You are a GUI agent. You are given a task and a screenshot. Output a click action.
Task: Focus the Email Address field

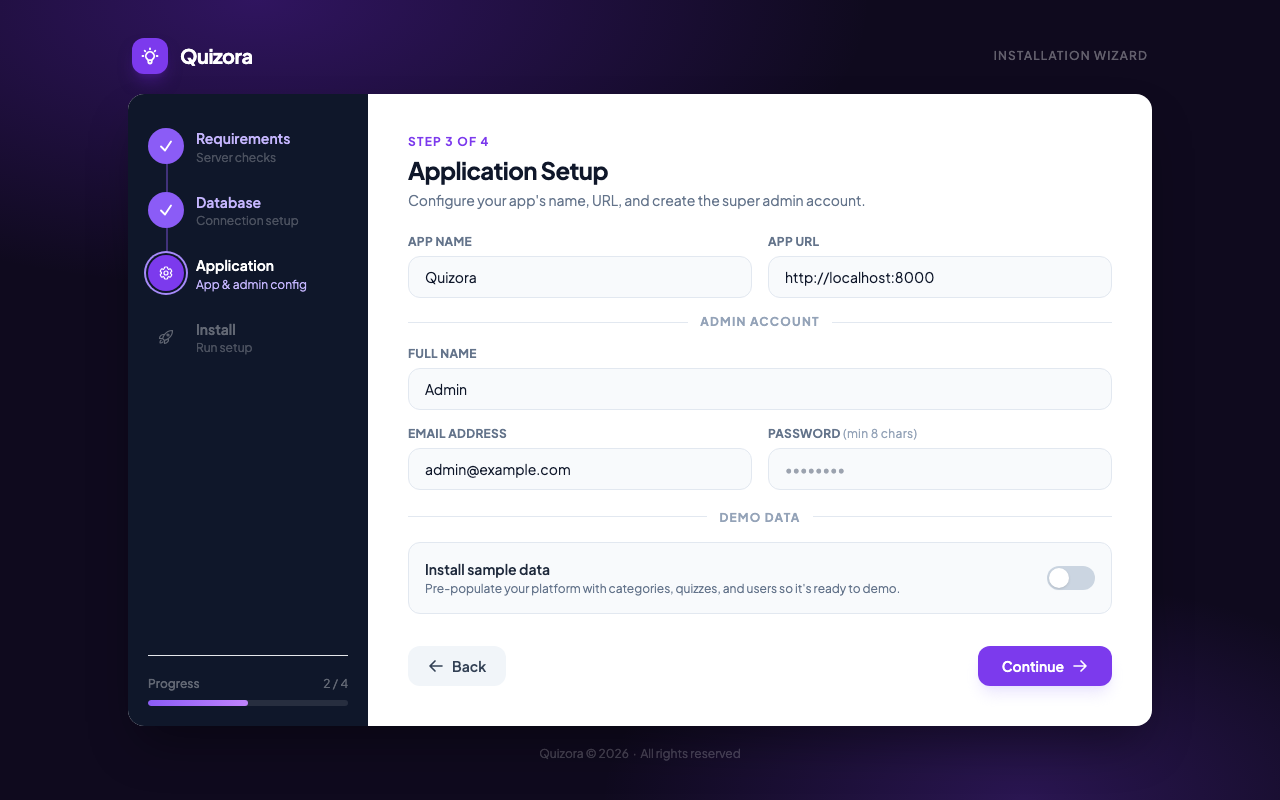(x=580, y=469)
